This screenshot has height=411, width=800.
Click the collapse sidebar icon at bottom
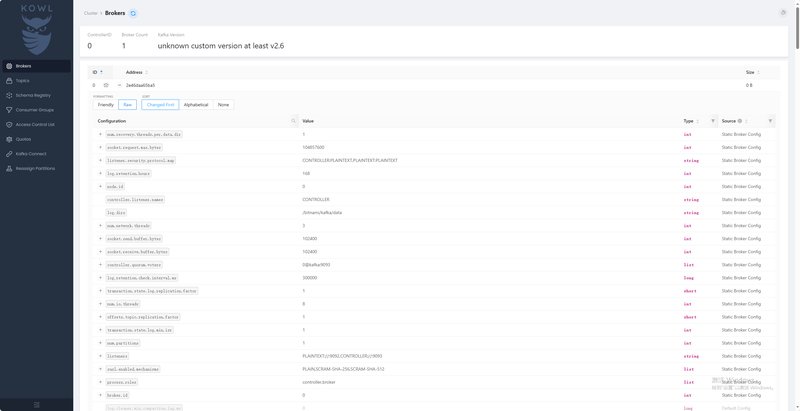pos(36,403)
